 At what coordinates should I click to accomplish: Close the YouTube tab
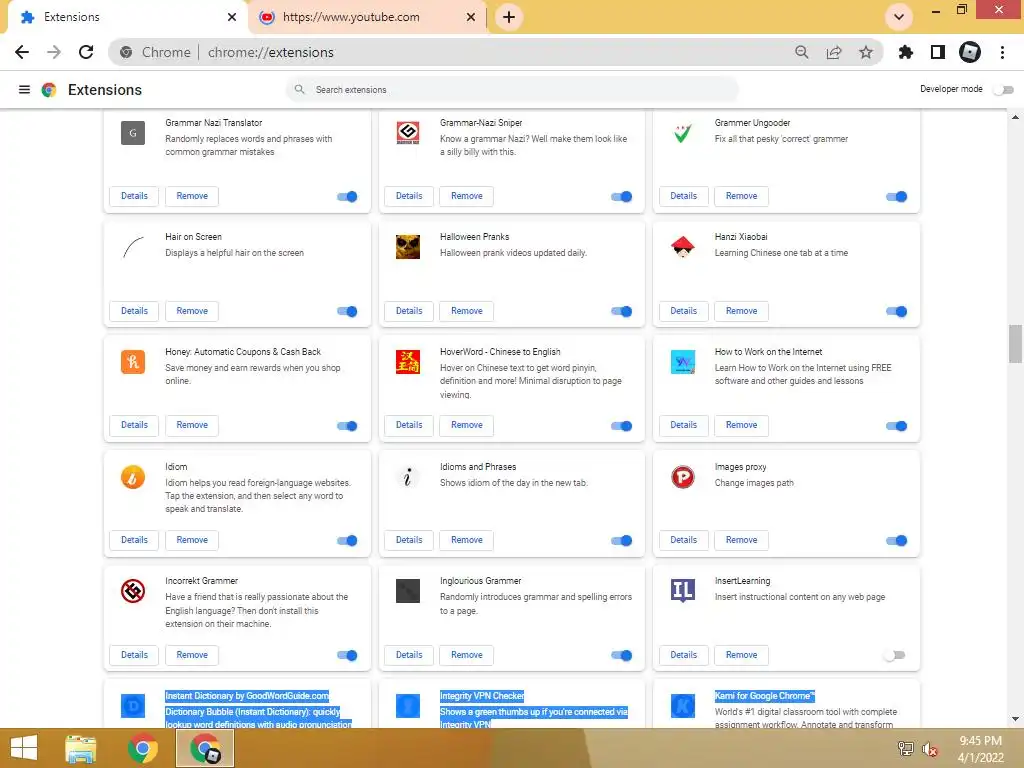pyautogui.click(x=471, y=17)
